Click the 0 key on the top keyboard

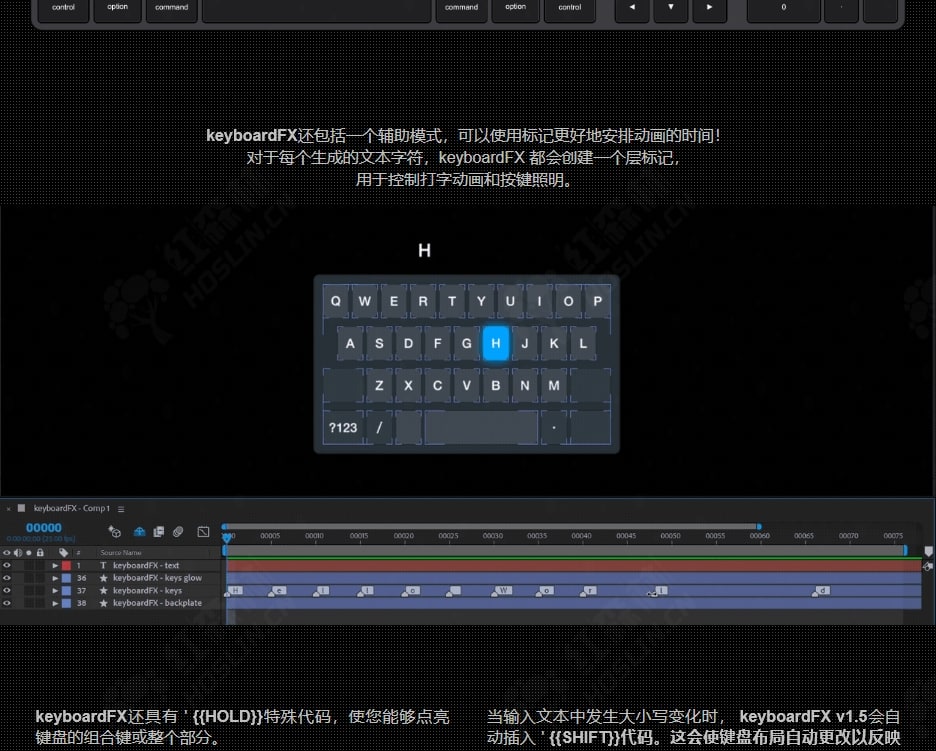click(784, 8)
